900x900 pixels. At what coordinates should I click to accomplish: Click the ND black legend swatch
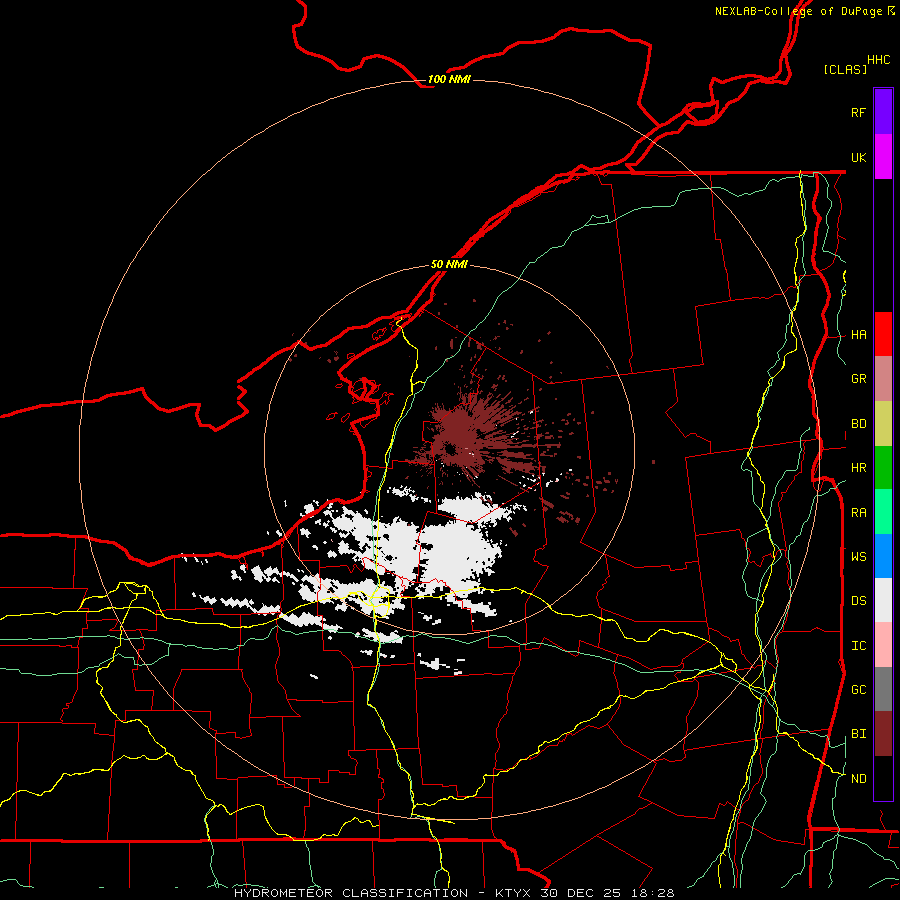tap(883, 778)
